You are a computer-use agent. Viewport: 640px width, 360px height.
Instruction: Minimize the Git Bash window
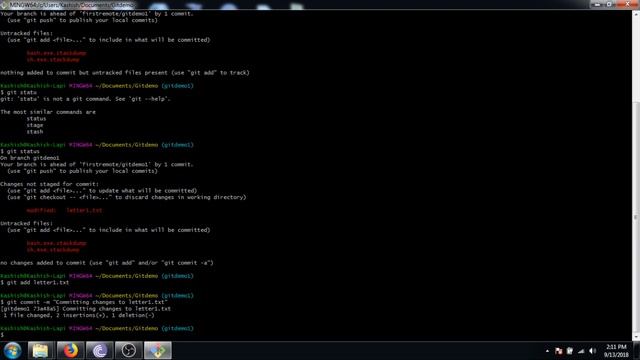point(598,4)
